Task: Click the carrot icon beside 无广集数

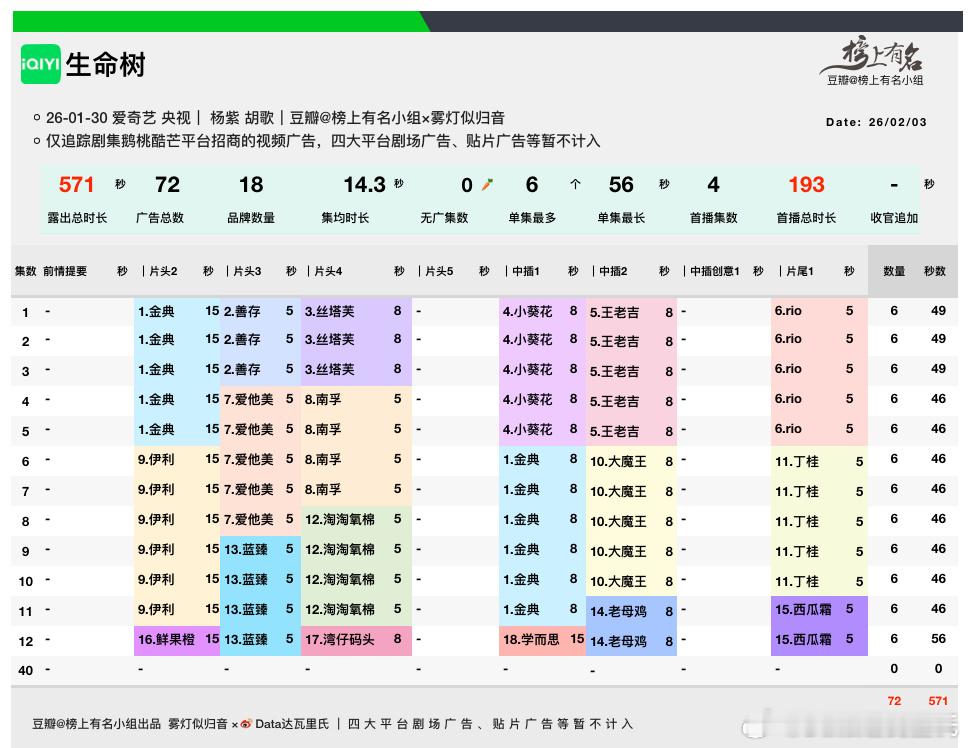Action: click(487, 184)
